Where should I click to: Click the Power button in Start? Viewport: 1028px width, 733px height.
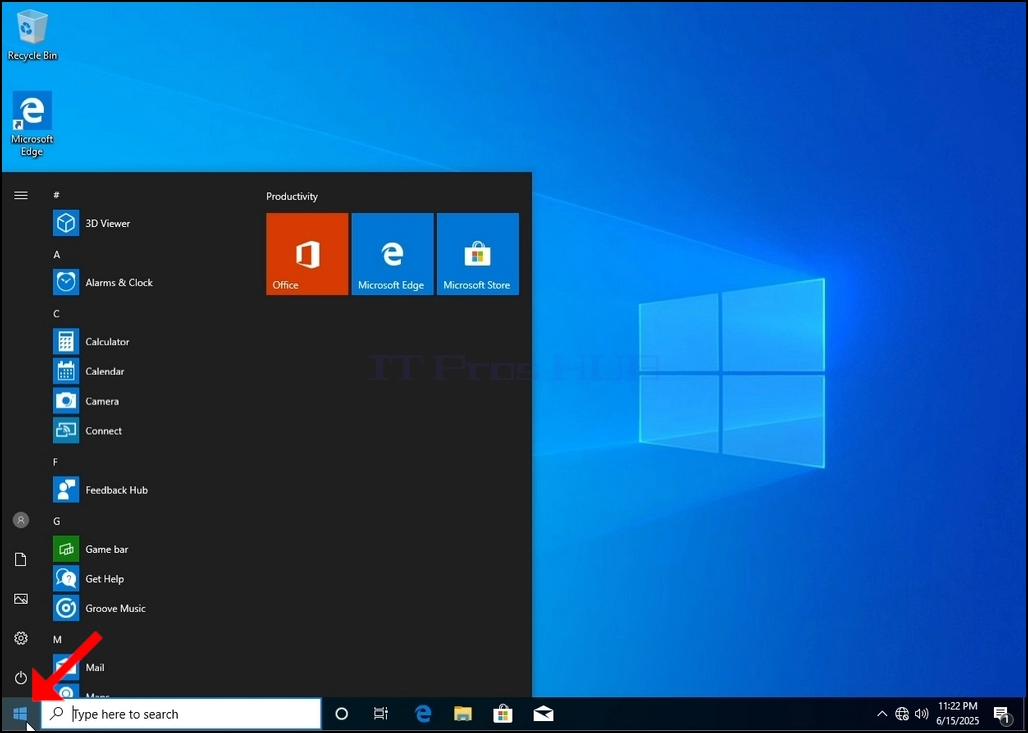click(21, 677)
